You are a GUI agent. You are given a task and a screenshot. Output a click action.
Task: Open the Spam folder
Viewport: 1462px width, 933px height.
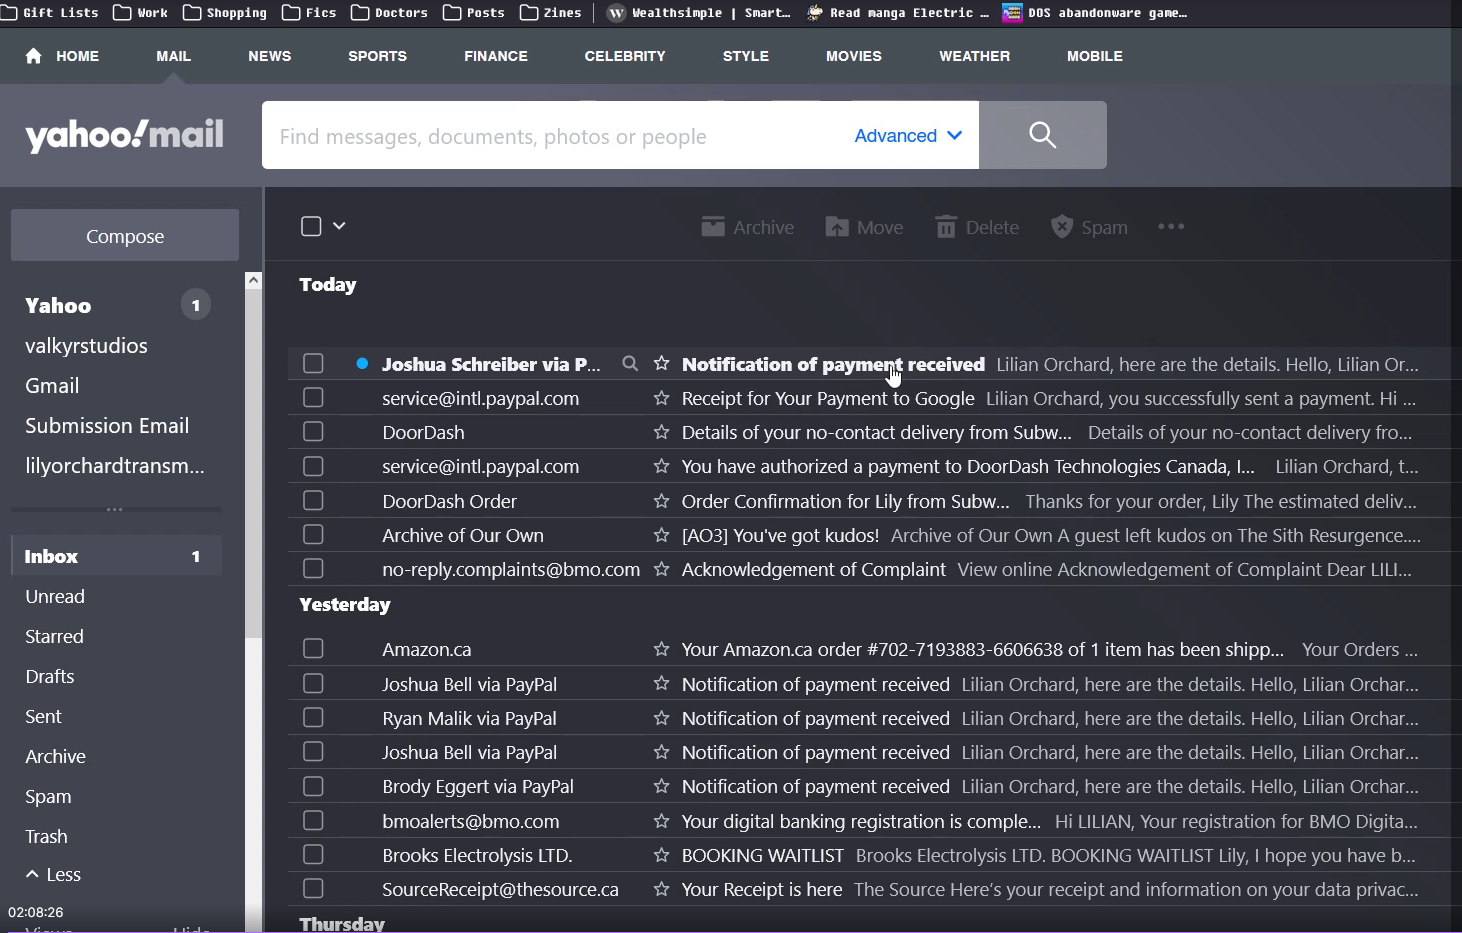(x=48, y=797)
